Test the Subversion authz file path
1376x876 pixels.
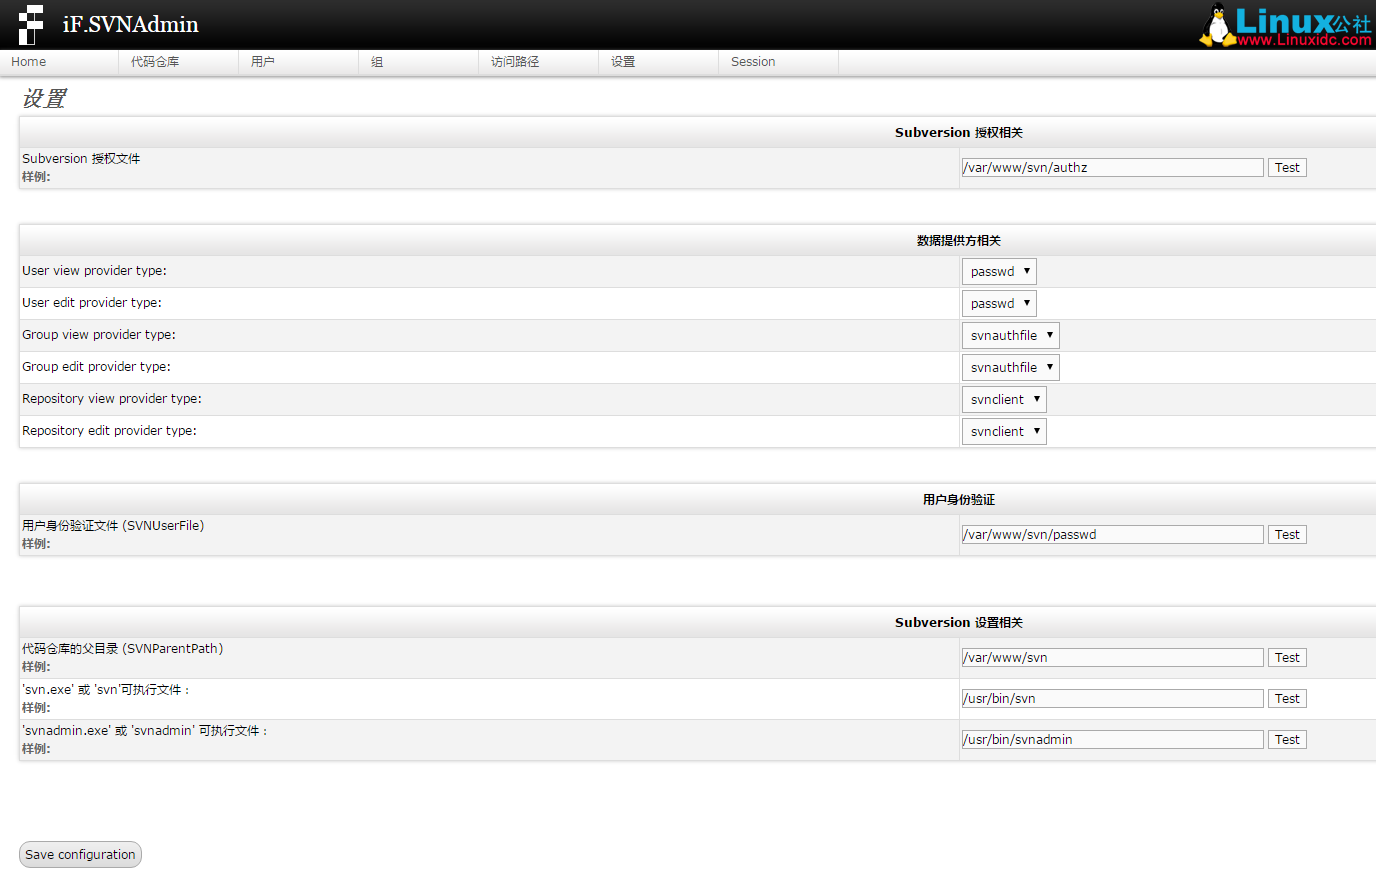pyautogui.click(x=1287, y=168)
